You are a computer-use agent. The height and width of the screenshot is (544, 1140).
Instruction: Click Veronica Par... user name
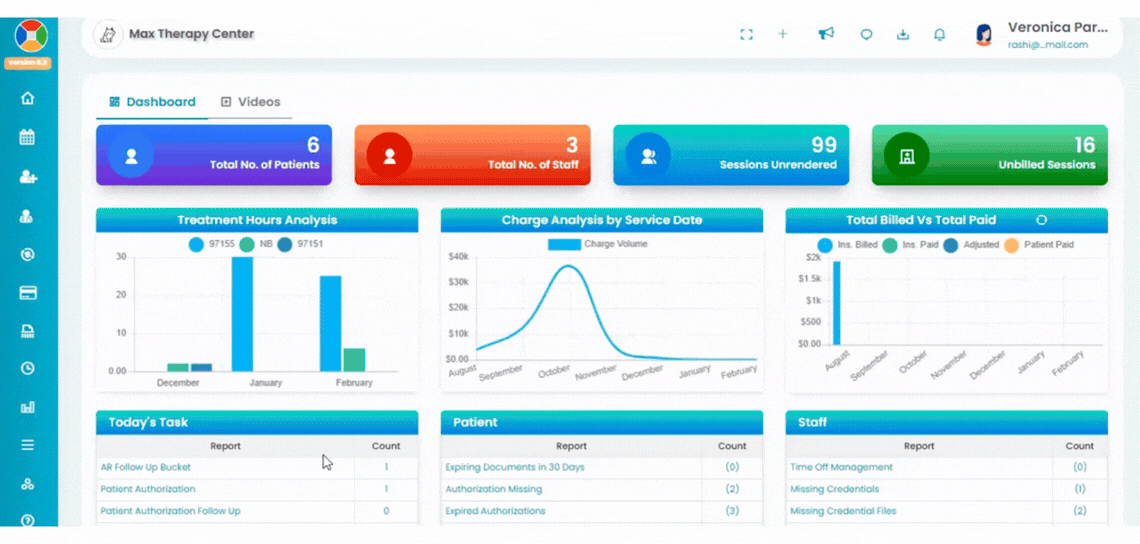1058,28
